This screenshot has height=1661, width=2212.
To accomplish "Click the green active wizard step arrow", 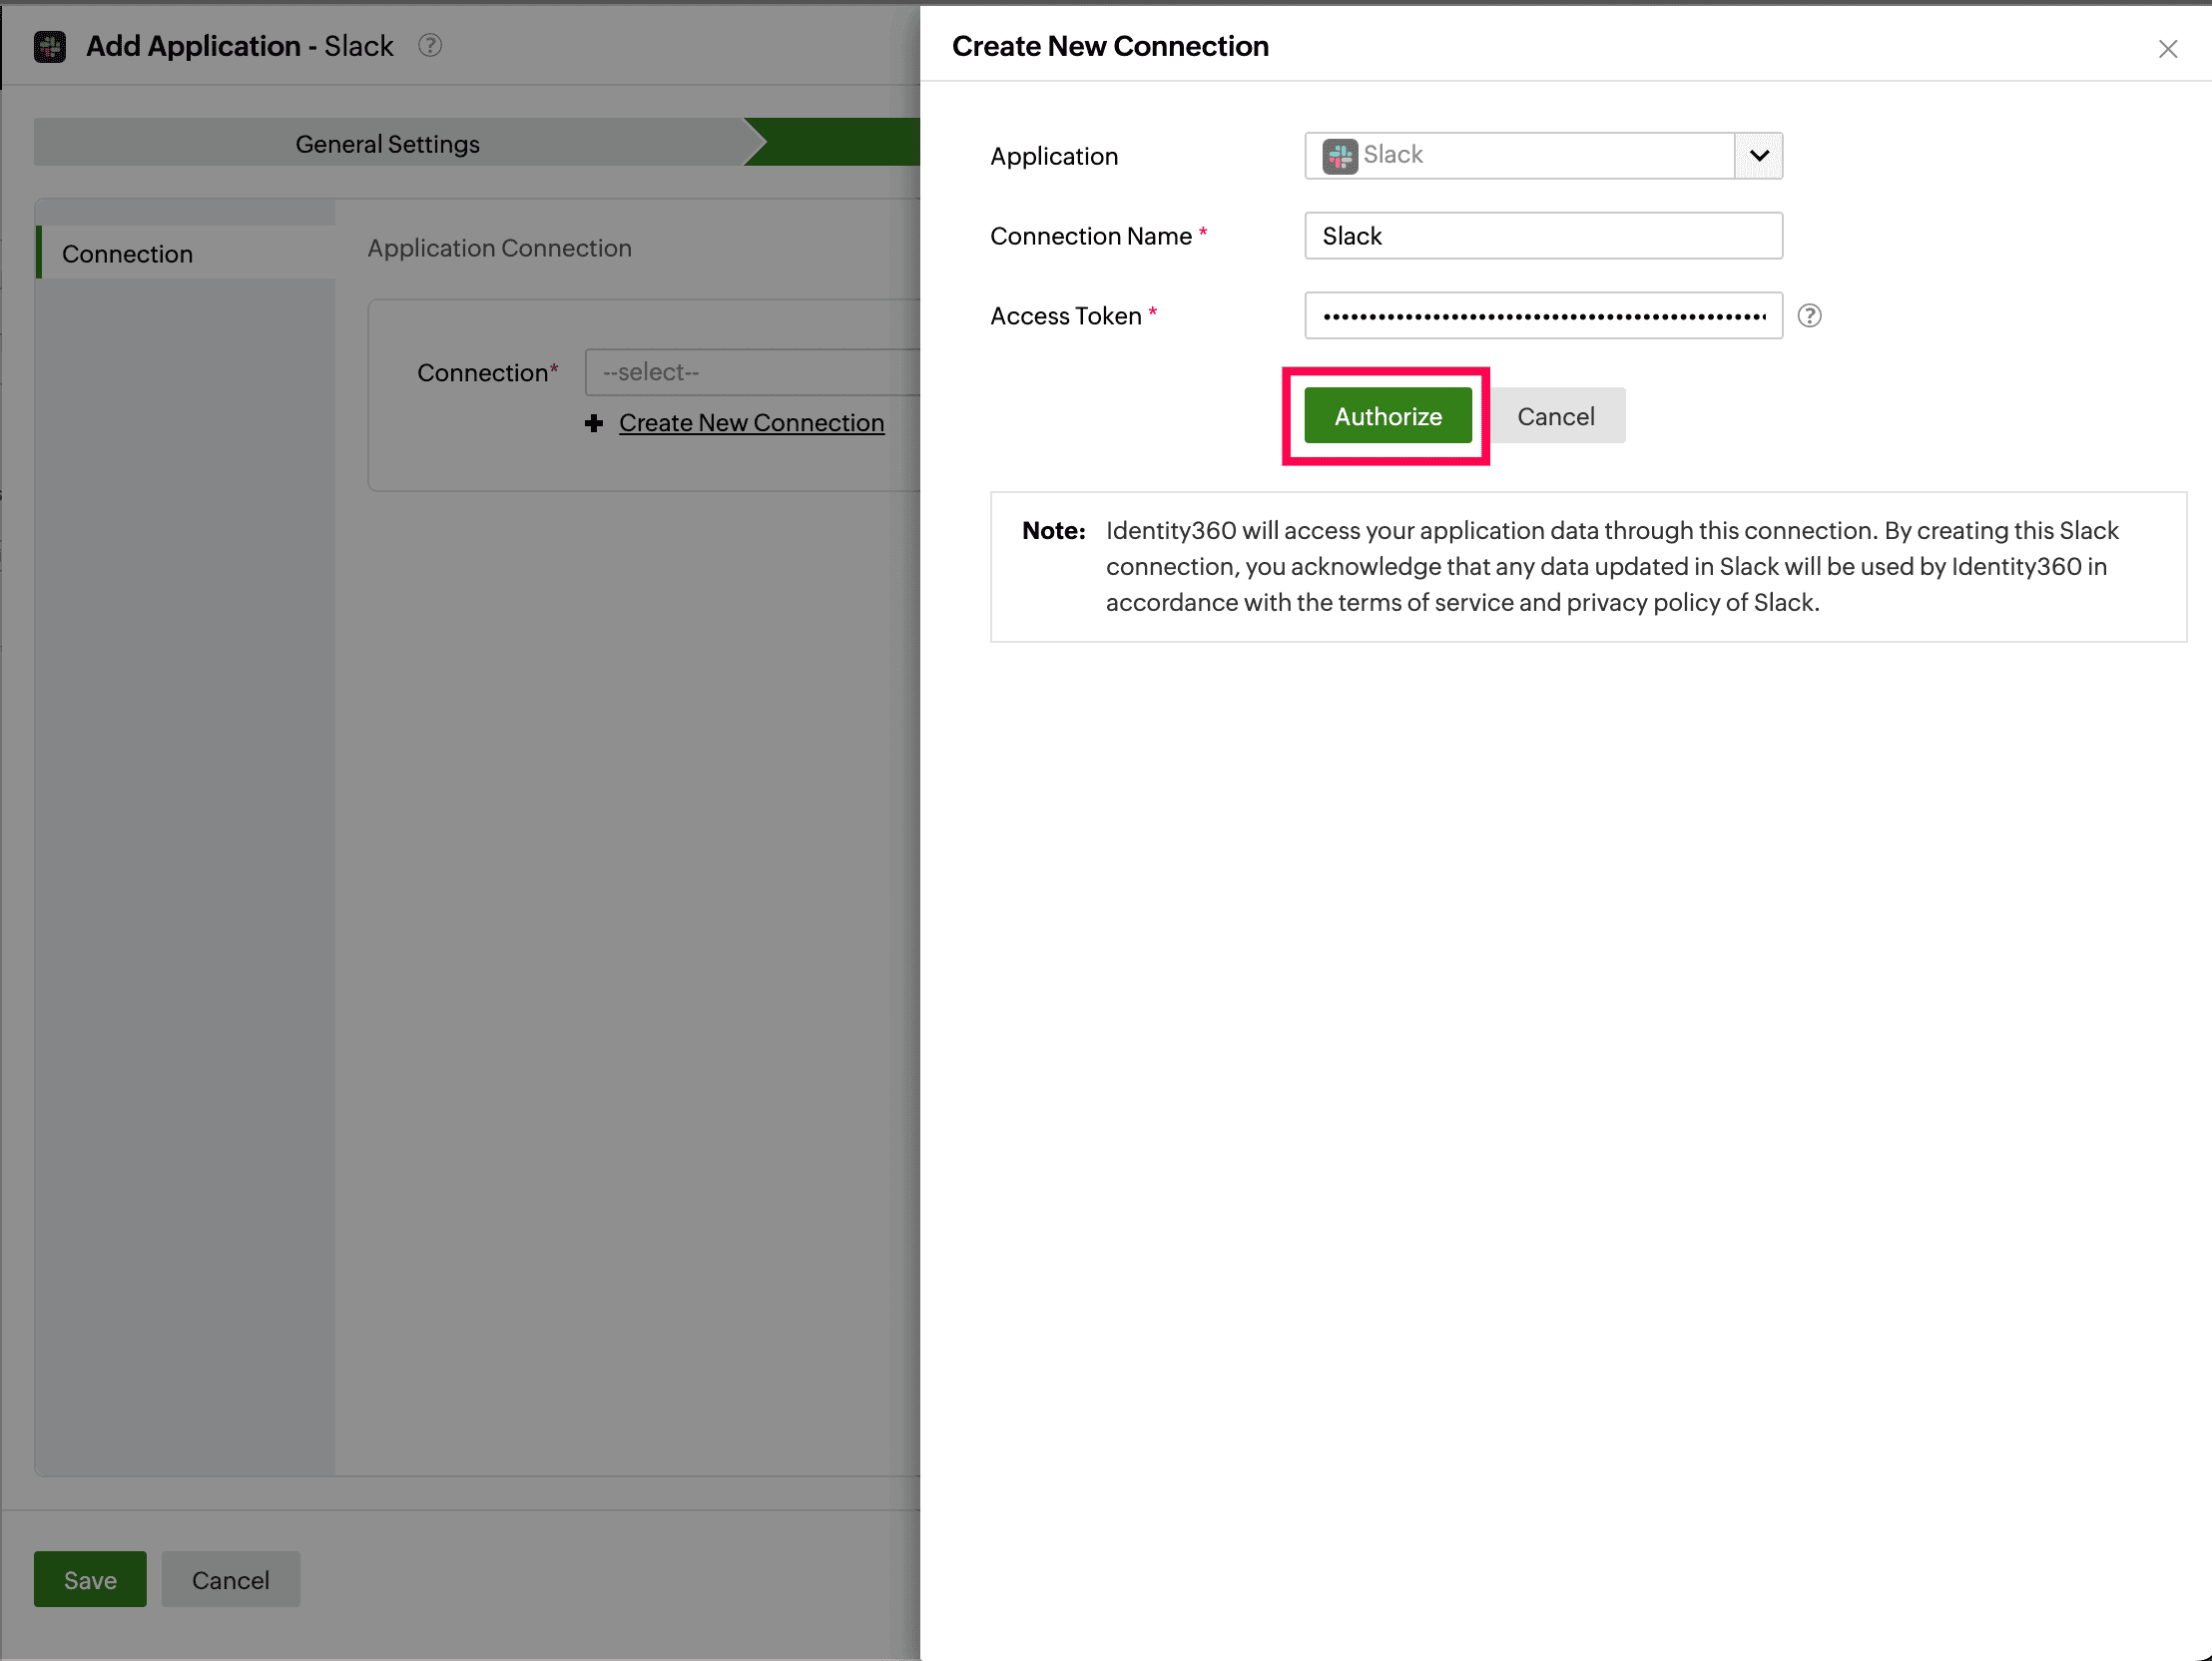I will [840, 142].
